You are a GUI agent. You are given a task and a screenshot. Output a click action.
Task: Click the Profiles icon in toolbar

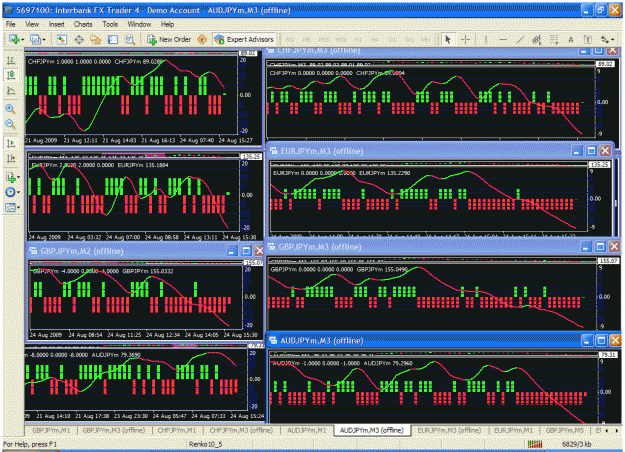tap(35, 39)
